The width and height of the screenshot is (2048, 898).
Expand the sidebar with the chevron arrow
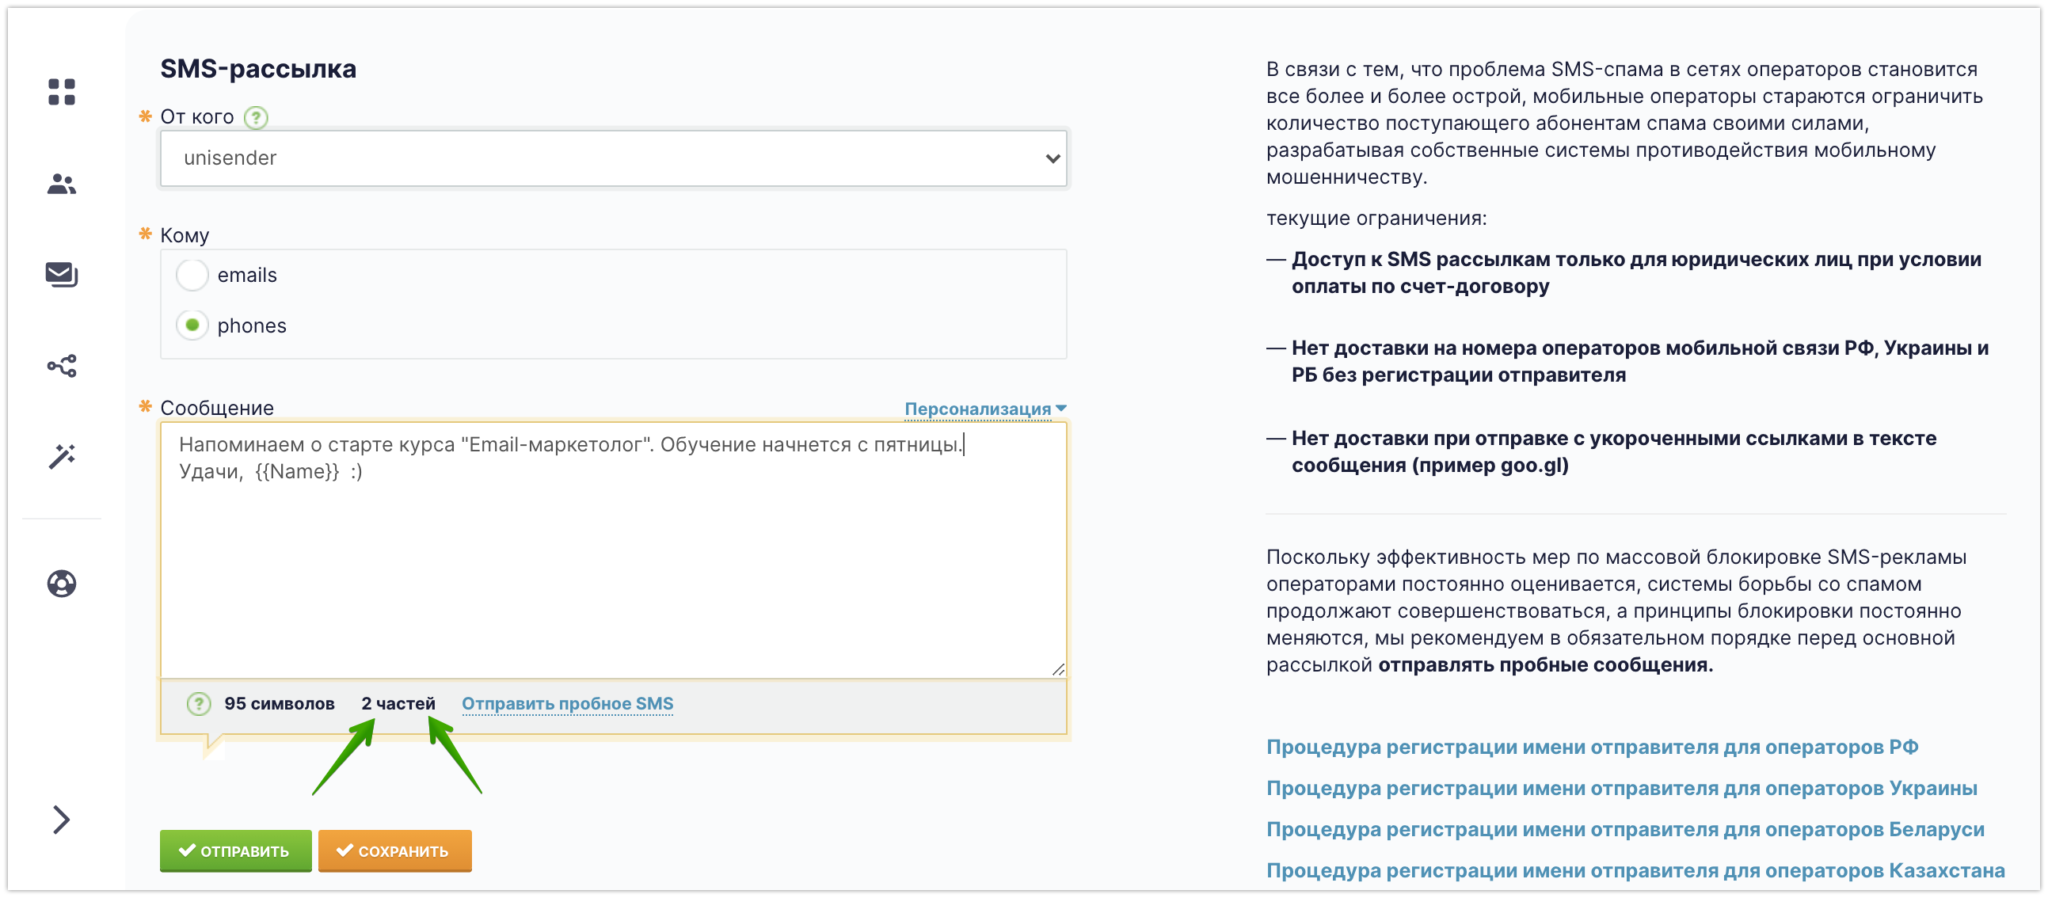click(x=62, y=820)
